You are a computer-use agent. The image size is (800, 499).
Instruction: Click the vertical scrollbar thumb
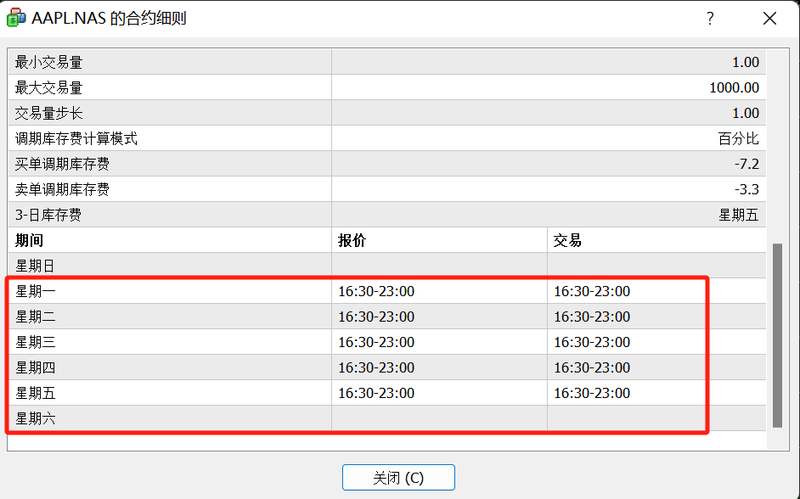click(x=778, y=336)
